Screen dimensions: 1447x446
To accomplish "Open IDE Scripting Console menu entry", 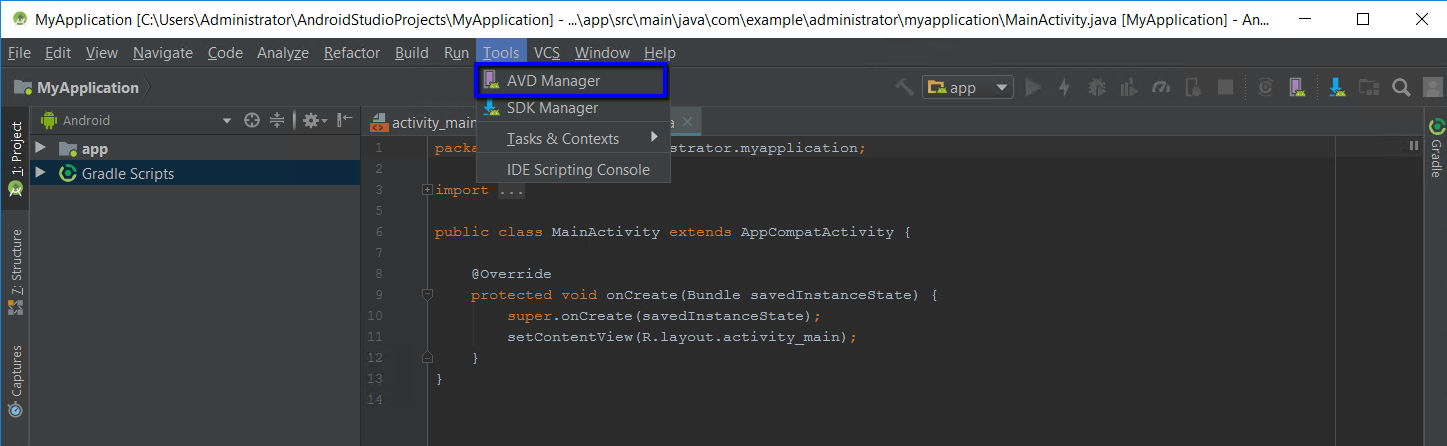I will (571, 170).
